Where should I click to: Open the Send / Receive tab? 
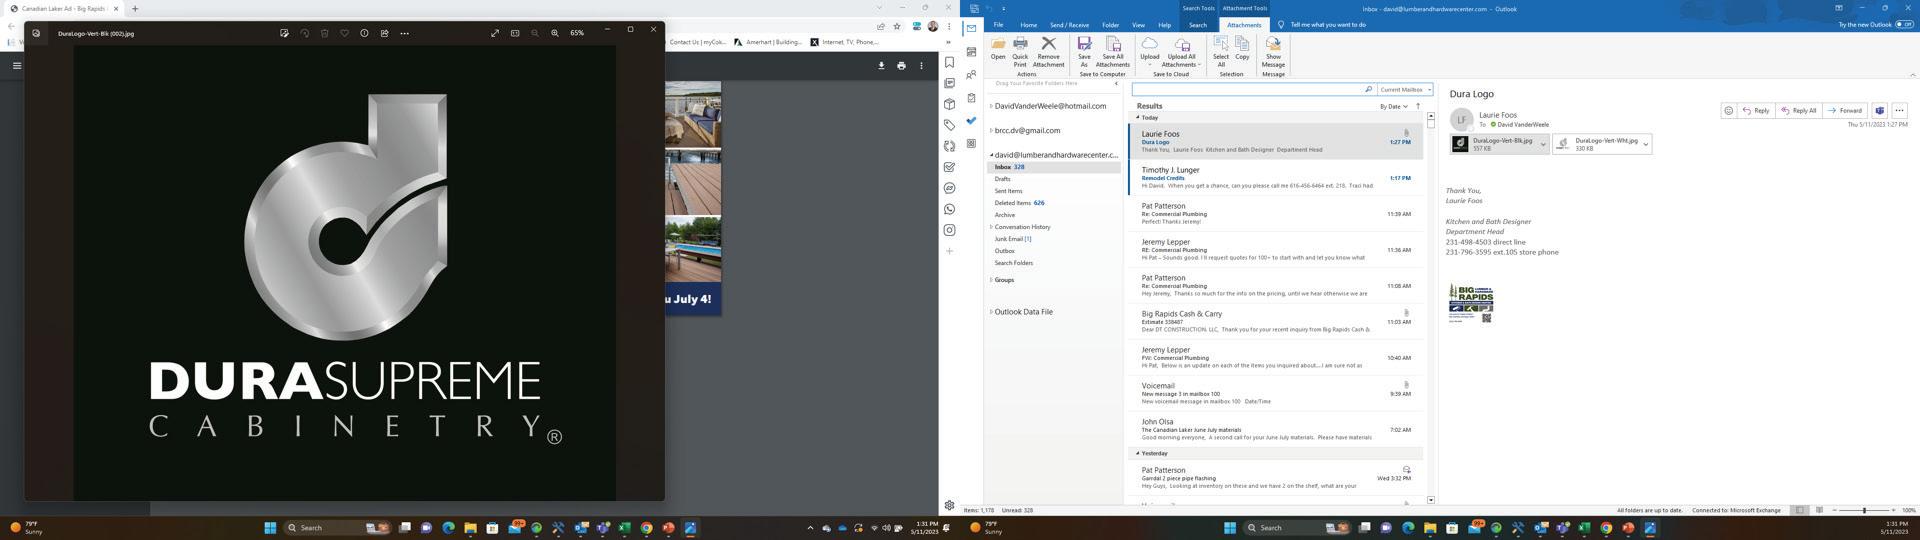(x=1069, y=25)
